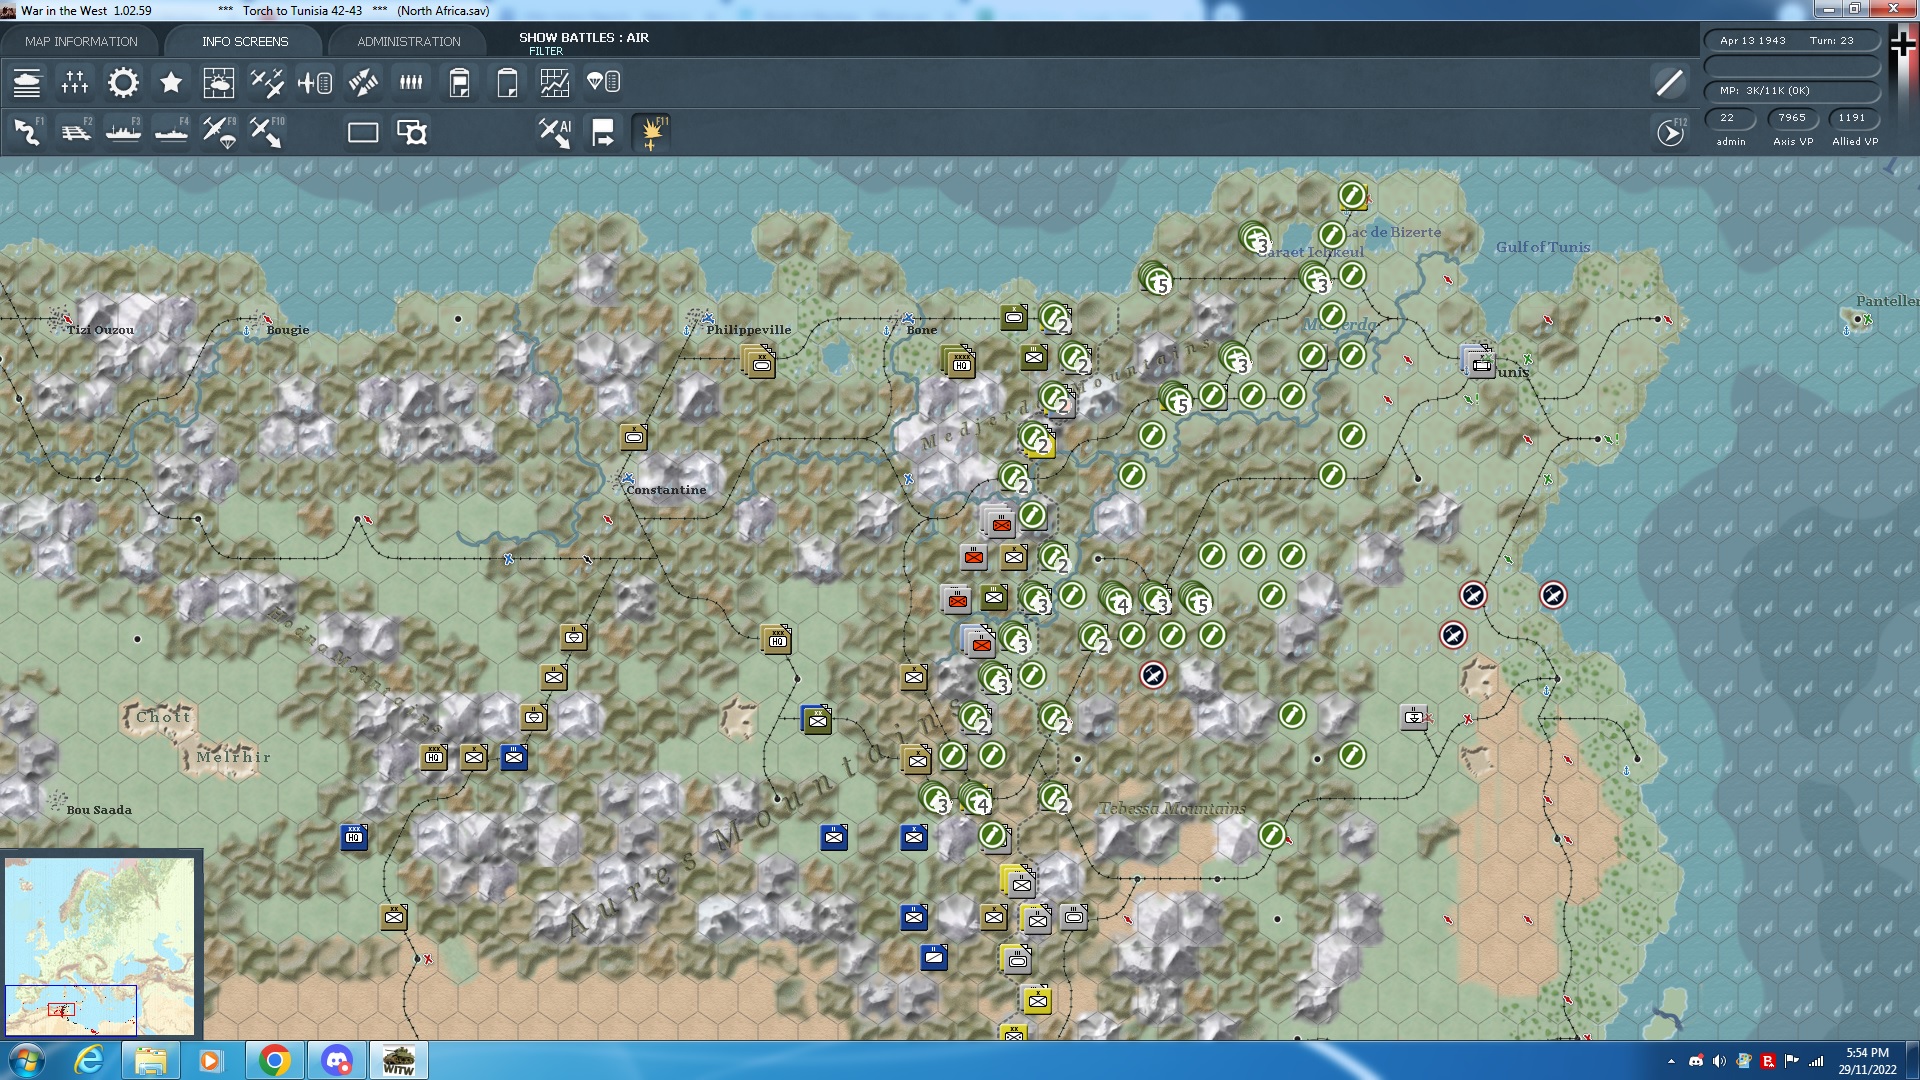Open game preferences with the gear icon
The height and width of the screenshot is (1080, 1920).
click(123, 83)
